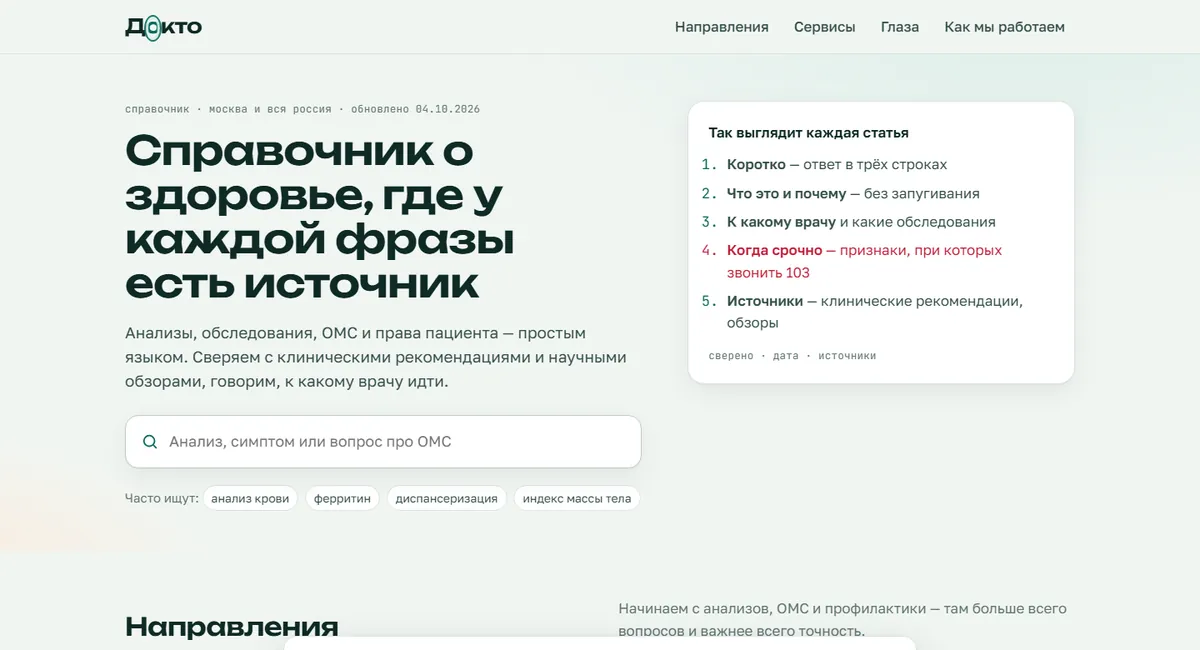Open the Сервисы menu item
The width and height of the screenshot is (1200, 650).
824,27
